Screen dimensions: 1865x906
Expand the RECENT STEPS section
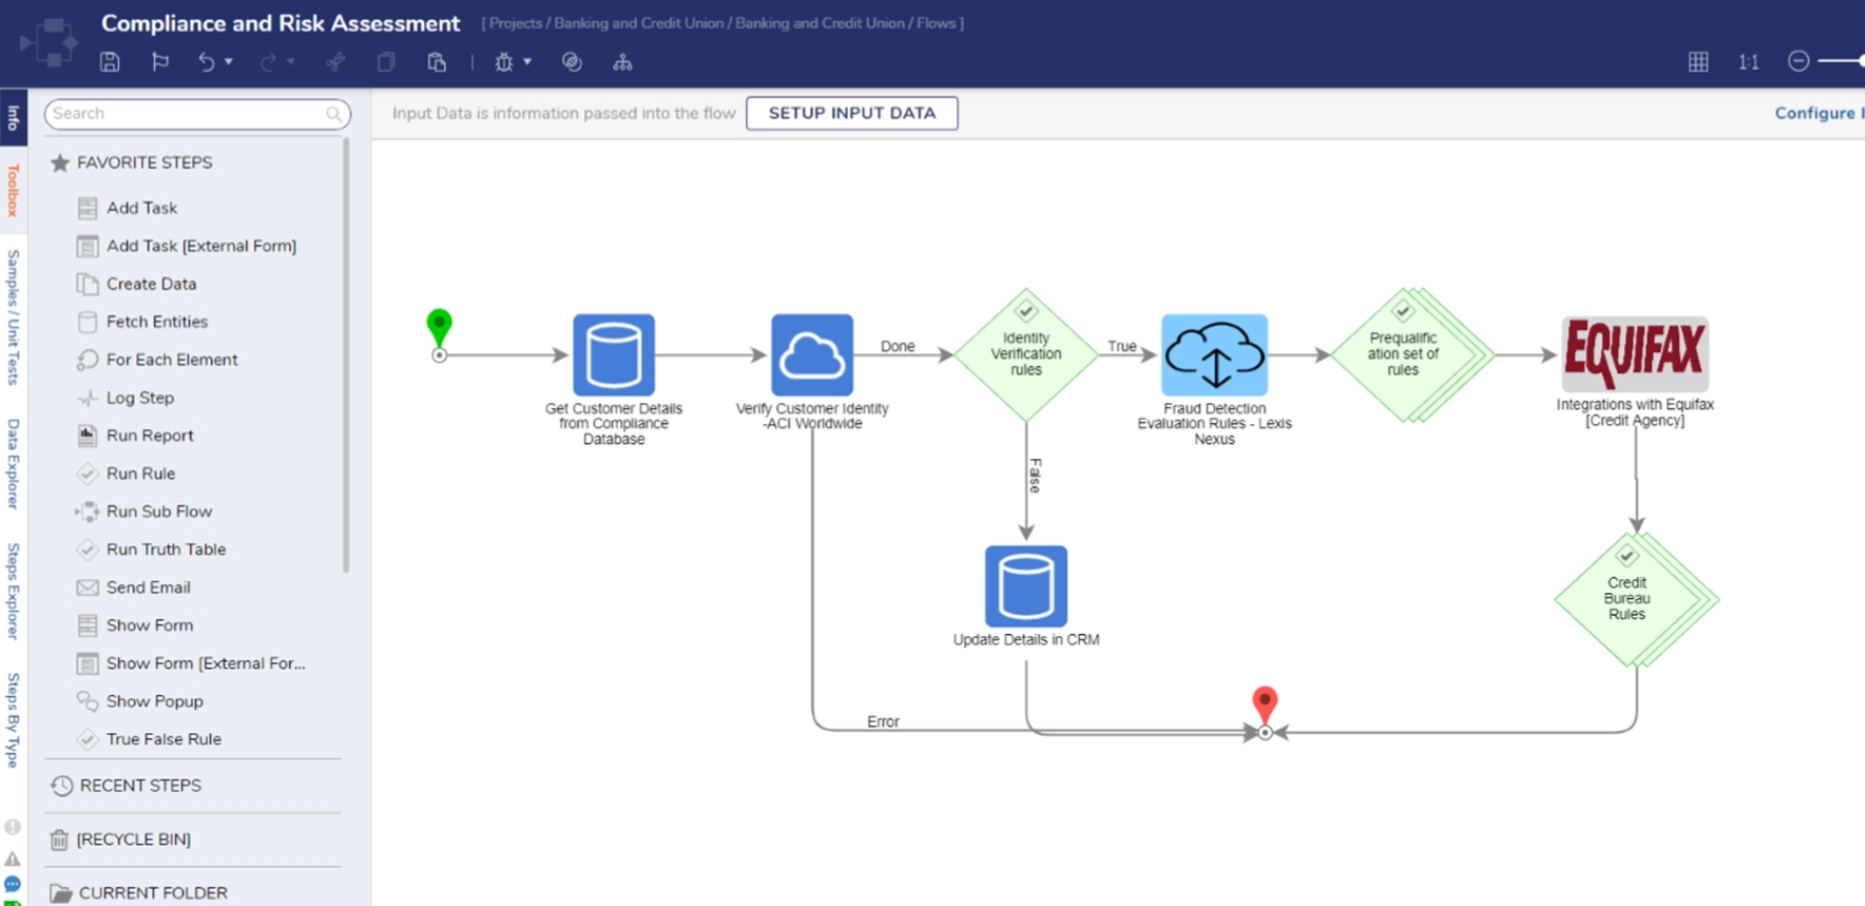click(x=127, y=786)
